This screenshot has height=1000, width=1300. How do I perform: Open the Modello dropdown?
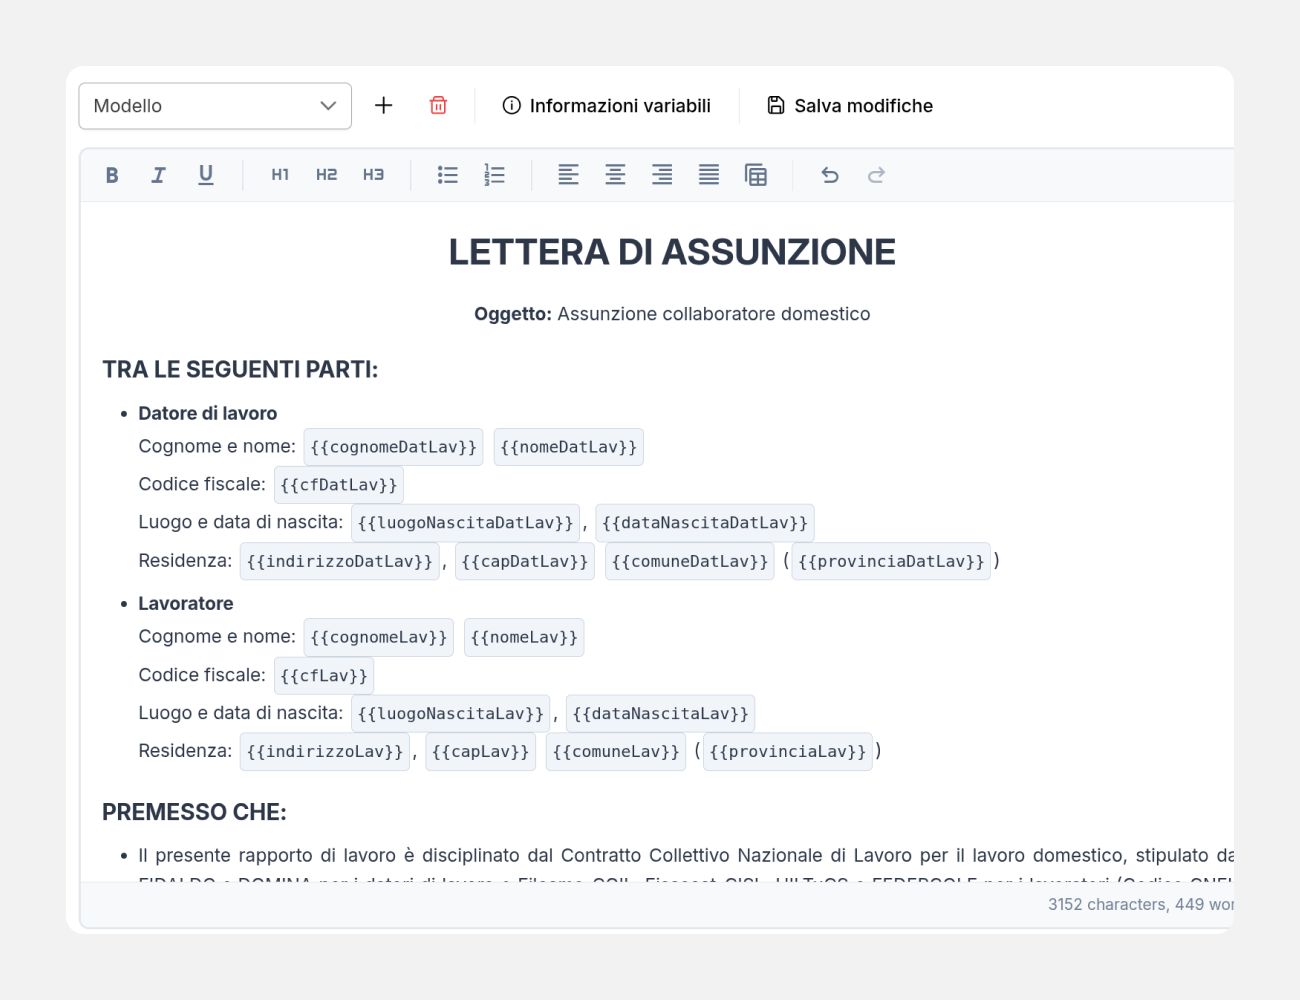(x=215, y=106)
